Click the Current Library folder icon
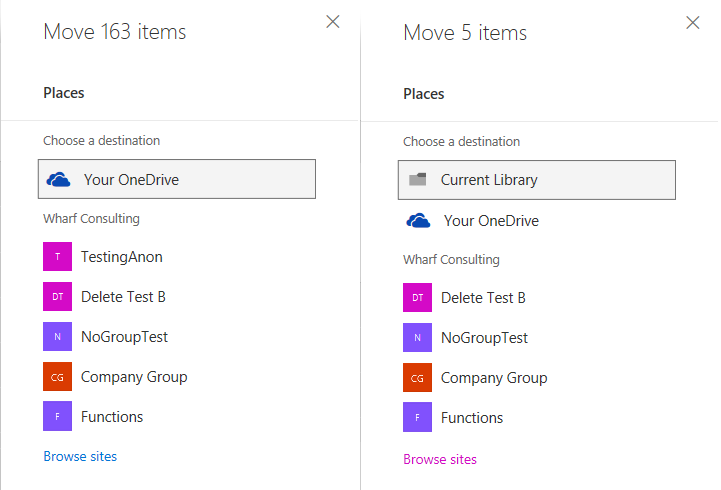Viewport: 721px width, 490px height. coord(418,180)
